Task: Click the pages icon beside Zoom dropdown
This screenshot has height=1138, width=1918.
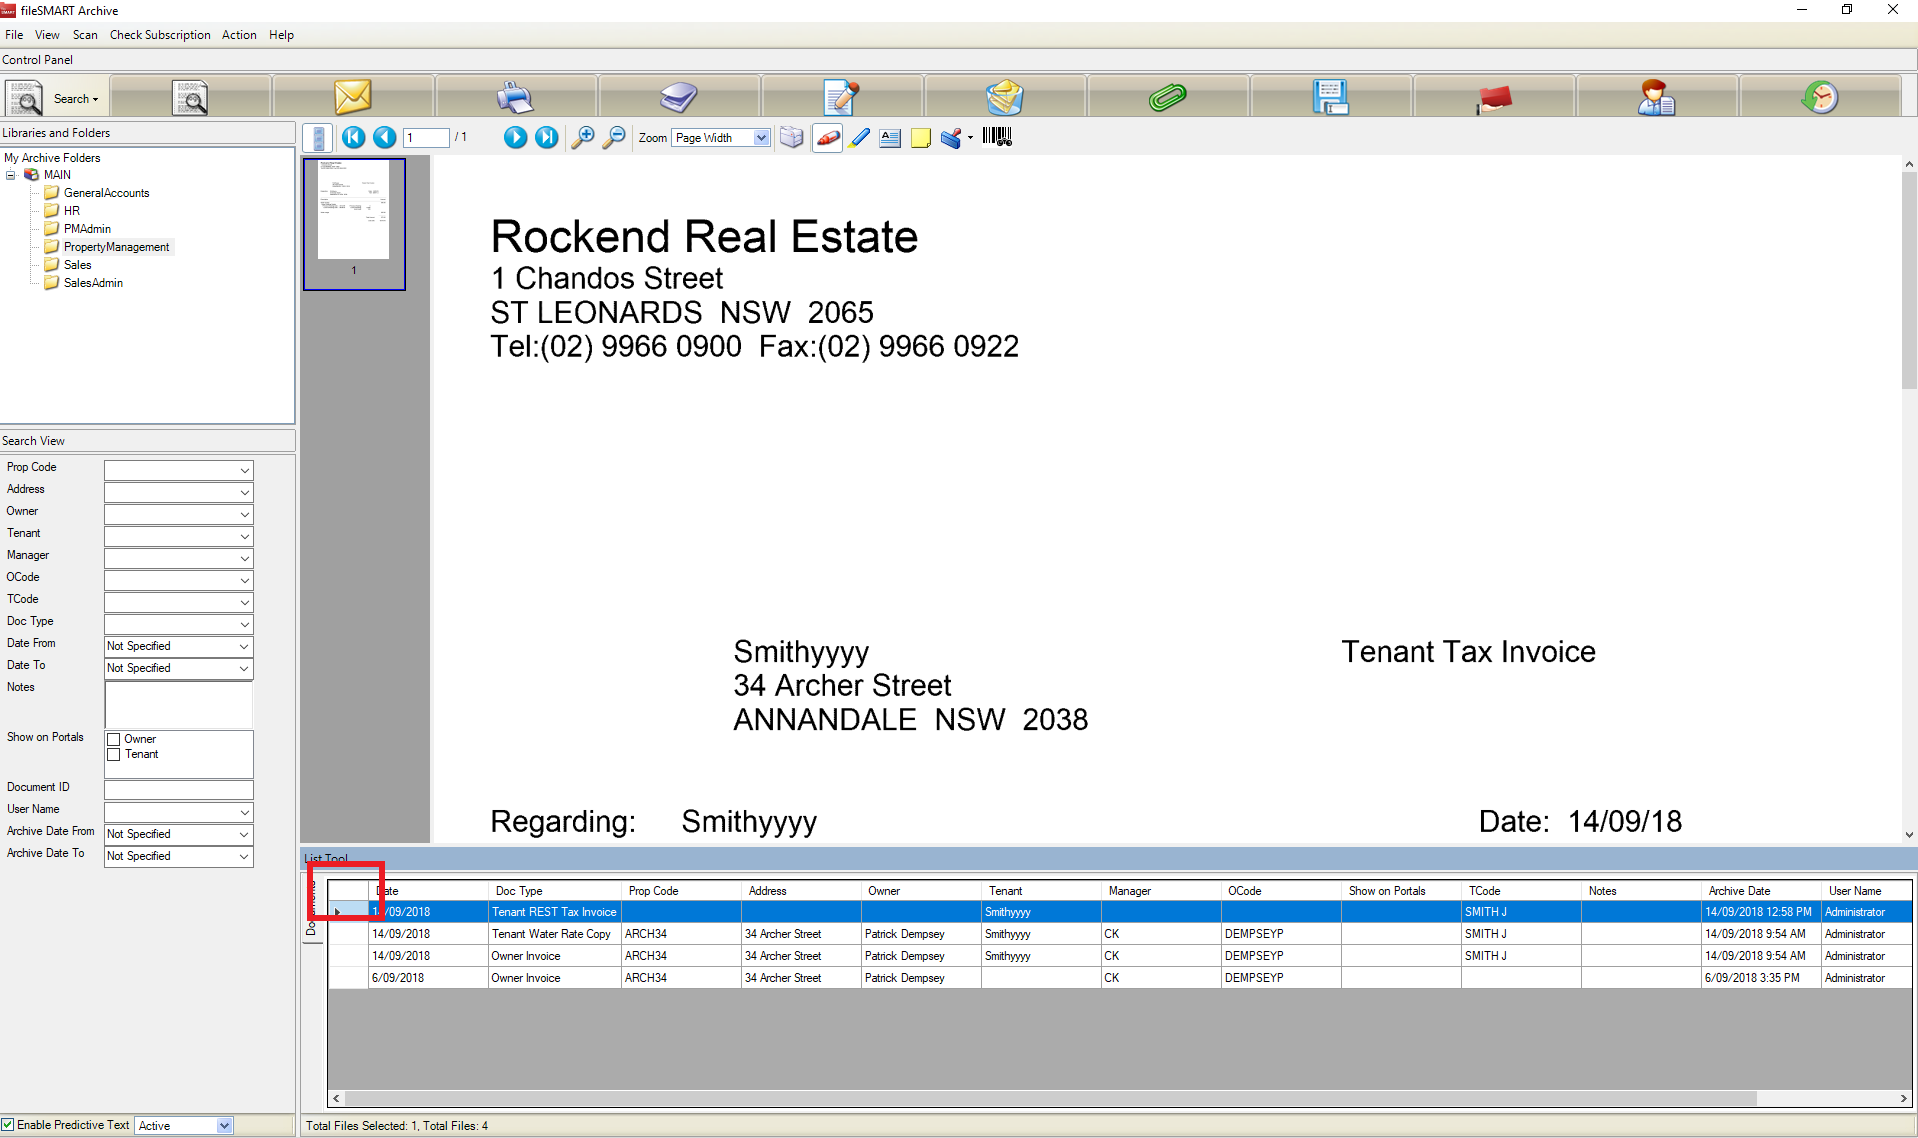Action: [792, 138]
